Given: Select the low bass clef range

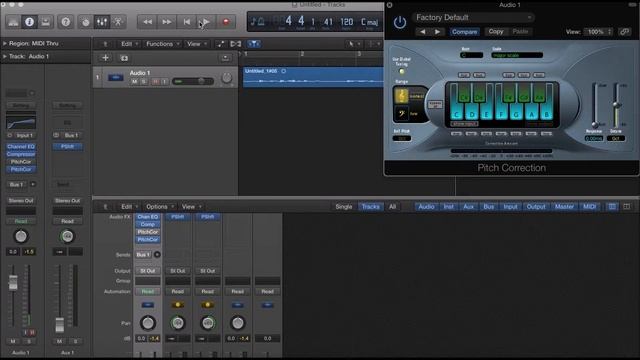Looking at the screenshot, I should tap(402, 113).
